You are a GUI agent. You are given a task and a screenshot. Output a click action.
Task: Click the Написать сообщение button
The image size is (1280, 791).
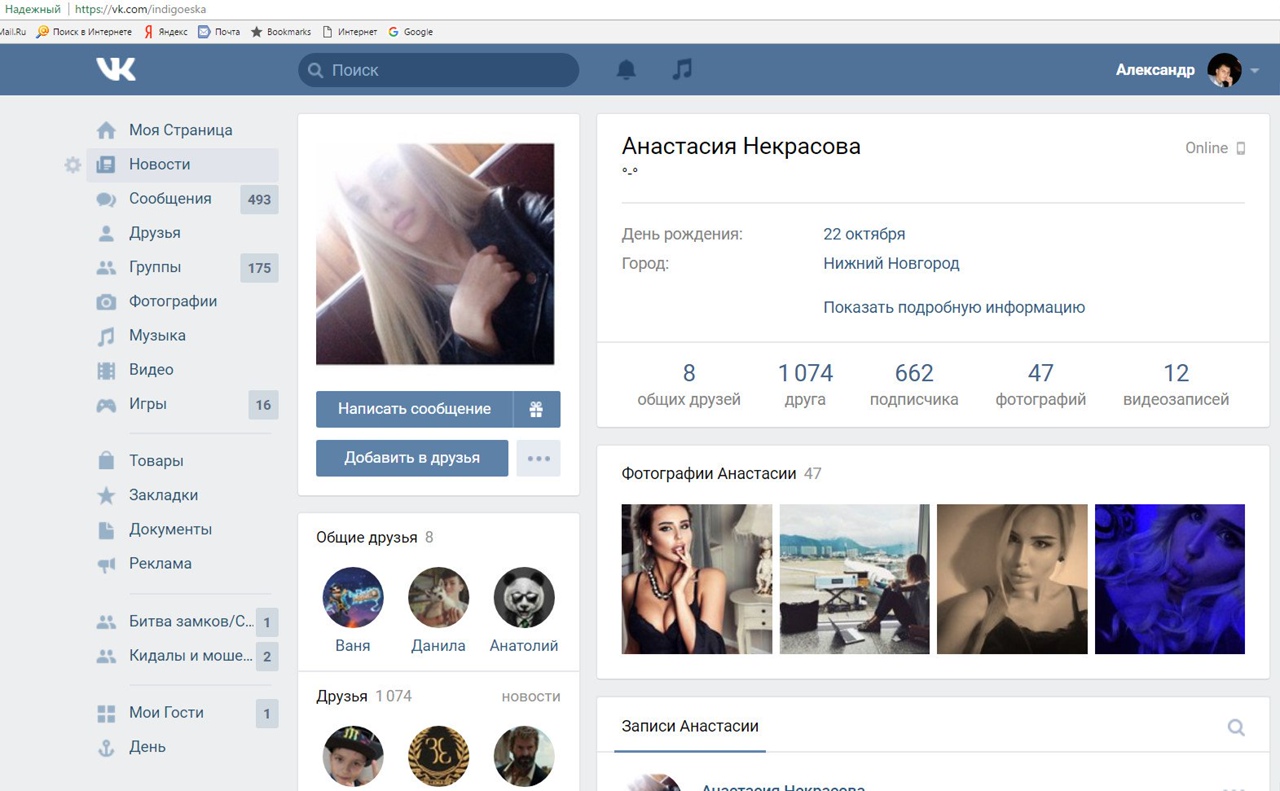tap(414, 409)
